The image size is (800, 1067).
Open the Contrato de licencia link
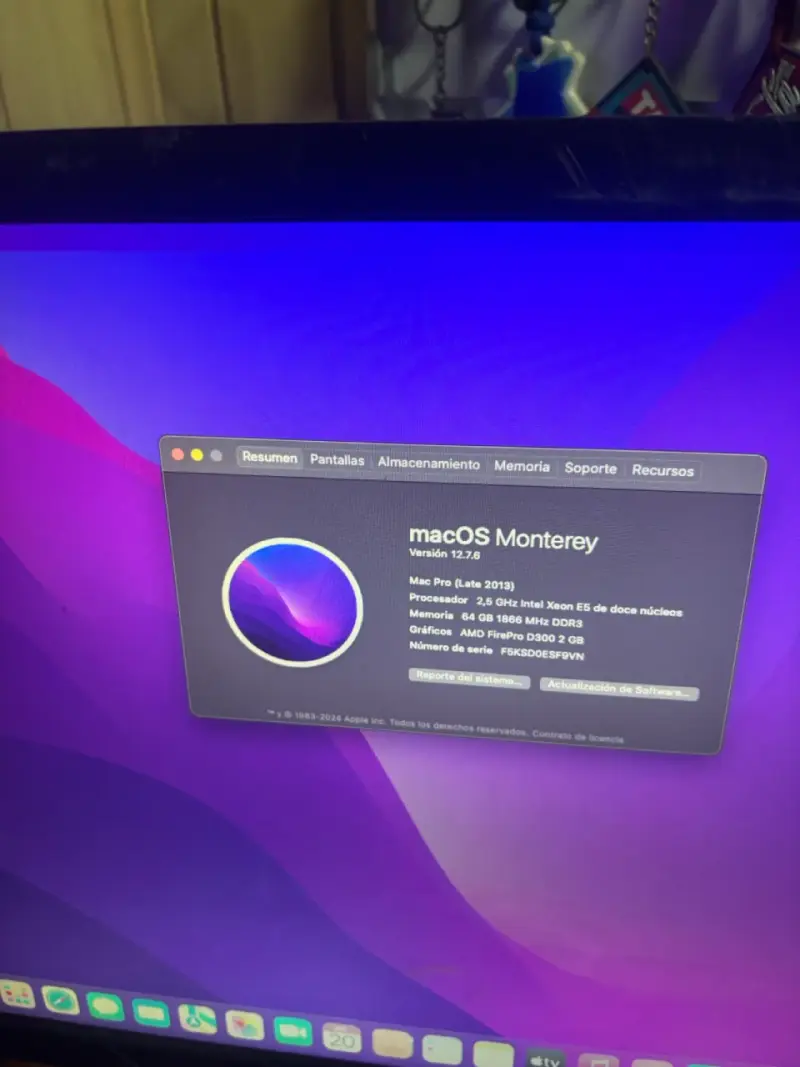pyautogui.click(x=578, y=736)
